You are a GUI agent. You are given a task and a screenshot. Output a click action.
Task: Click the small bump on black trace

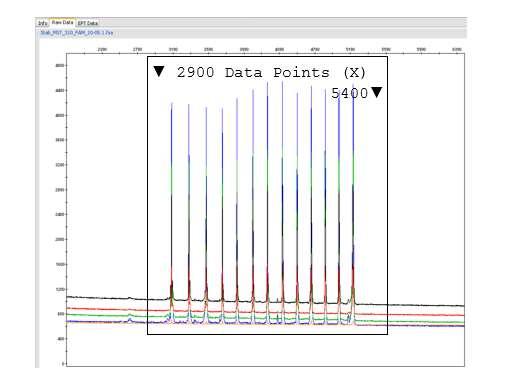130,298
